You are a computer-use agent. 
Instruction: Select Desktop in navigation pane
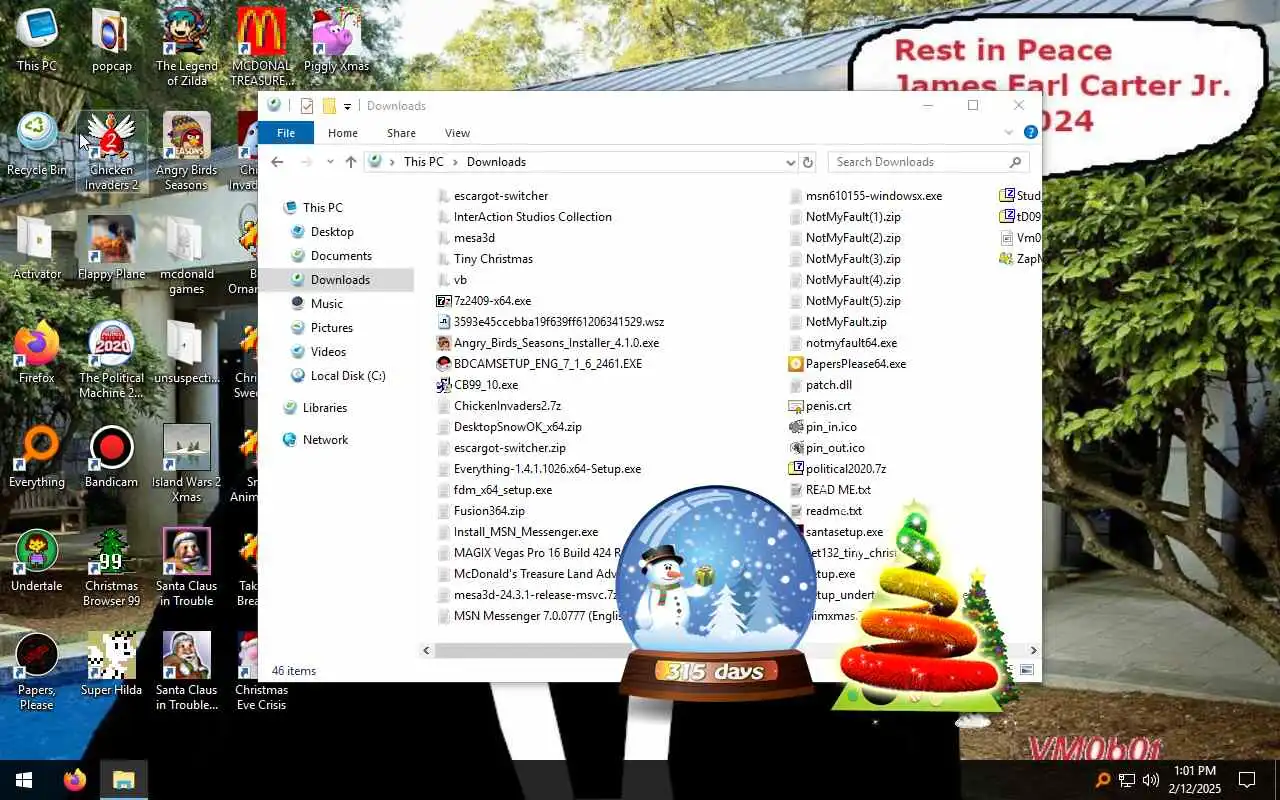pyautogui.click(x=332, y=232)
